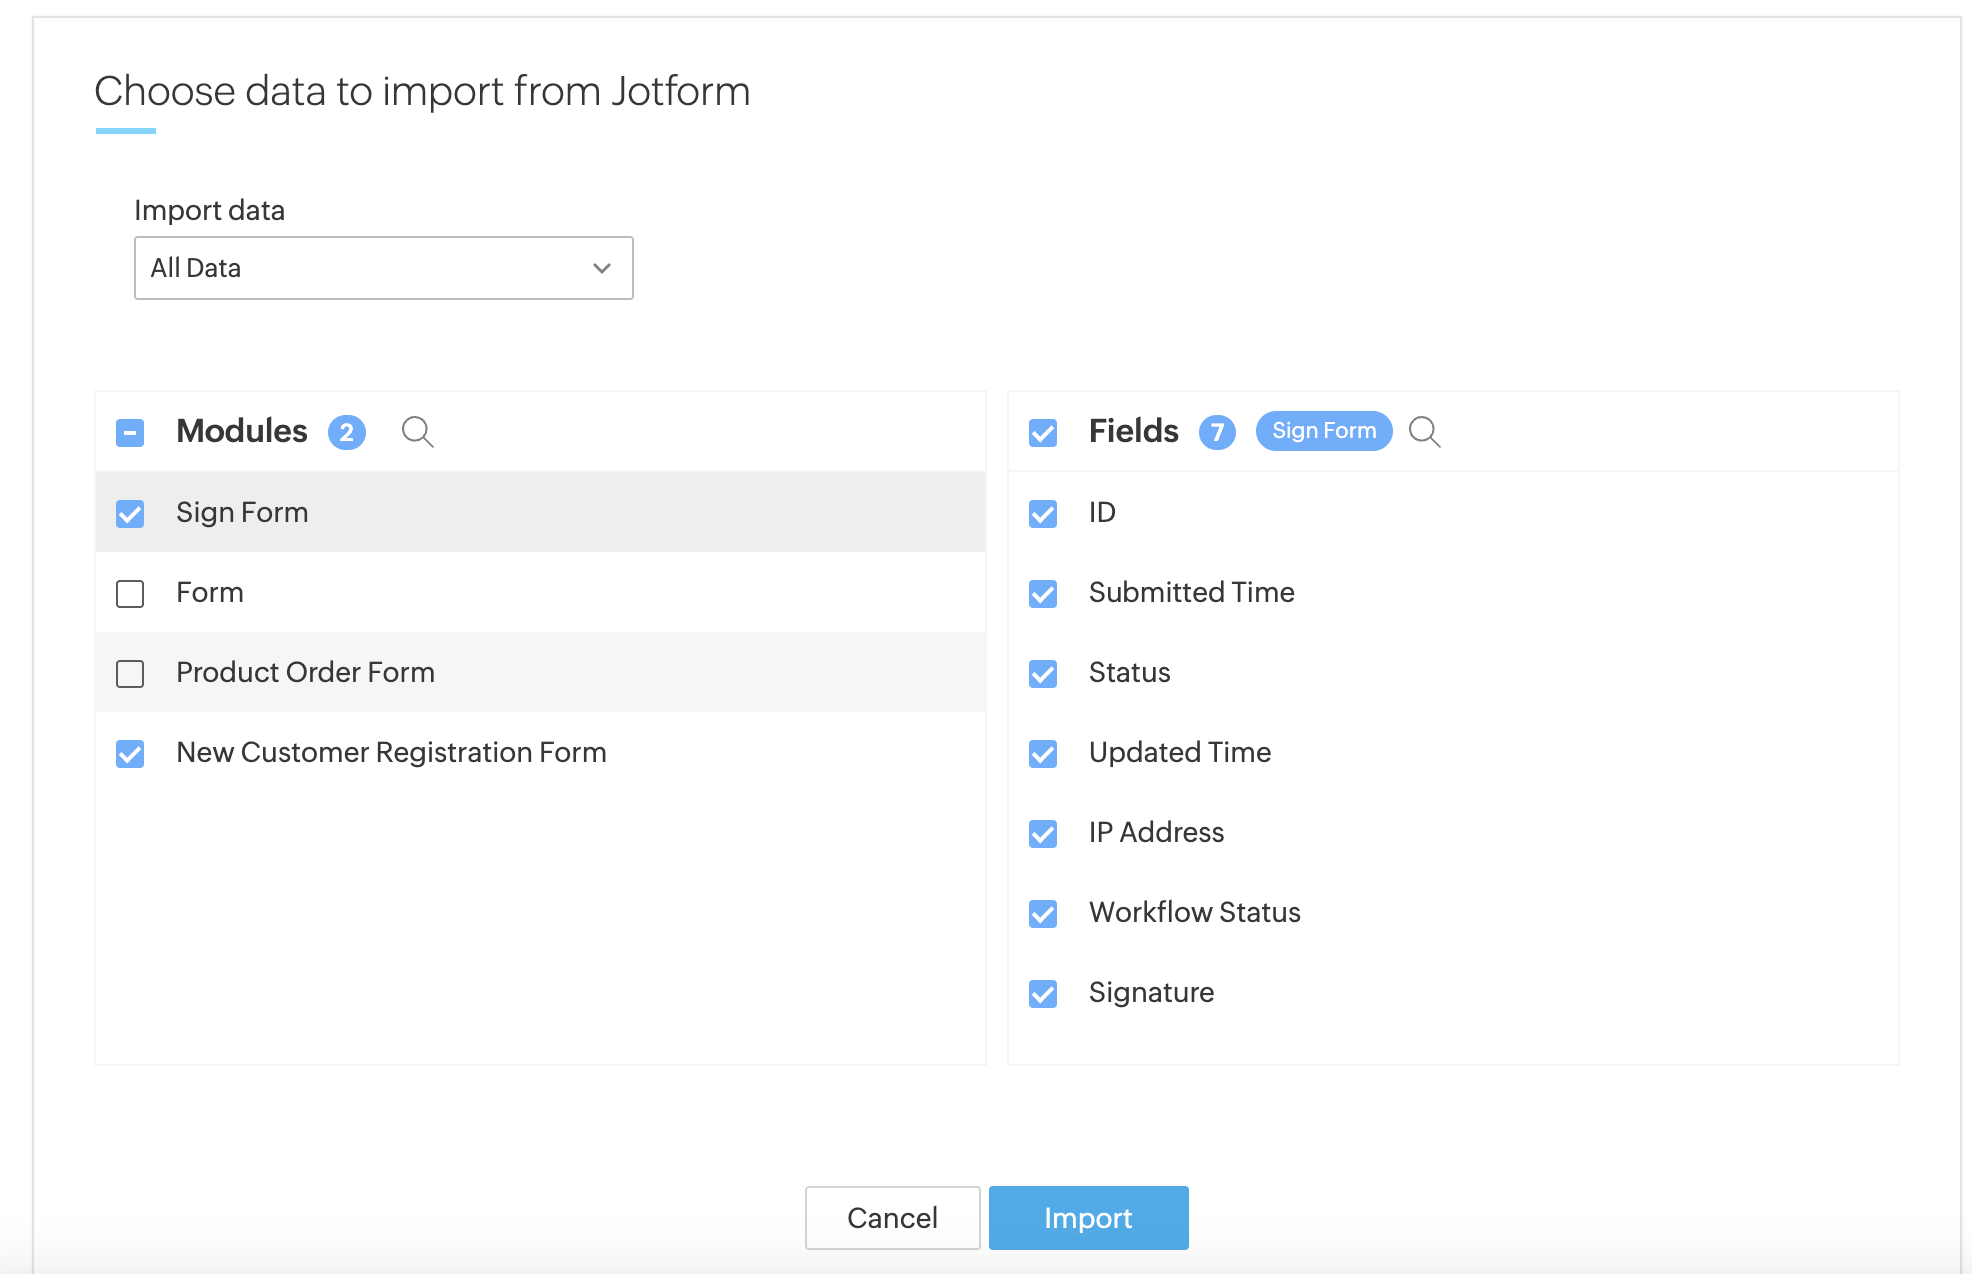Click the Import button
The height and width of the screenshot is (1274, 1972).
pyautogui.click(x=1088, y=1218)
